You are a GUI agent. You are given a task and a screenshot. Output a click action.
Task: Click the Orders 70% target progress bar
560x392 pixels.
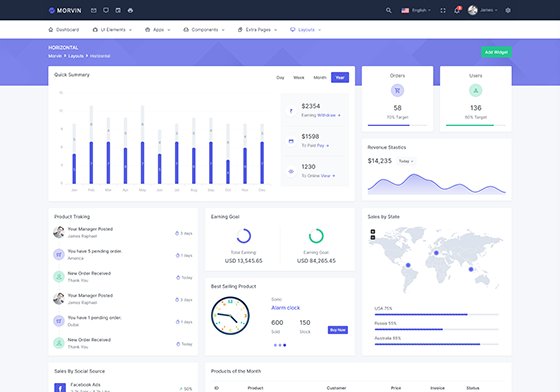click(397, 125)
